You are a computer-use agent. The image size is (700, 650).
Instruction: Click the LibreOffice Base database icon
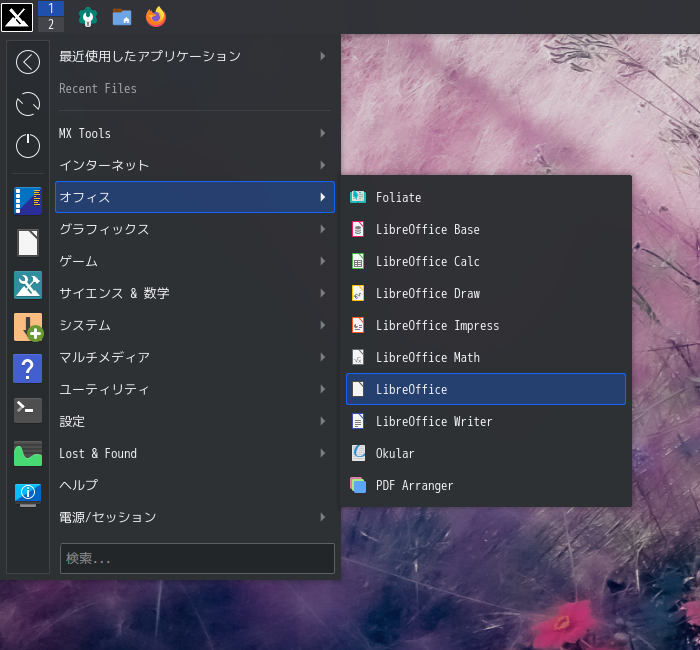point(358,229)
